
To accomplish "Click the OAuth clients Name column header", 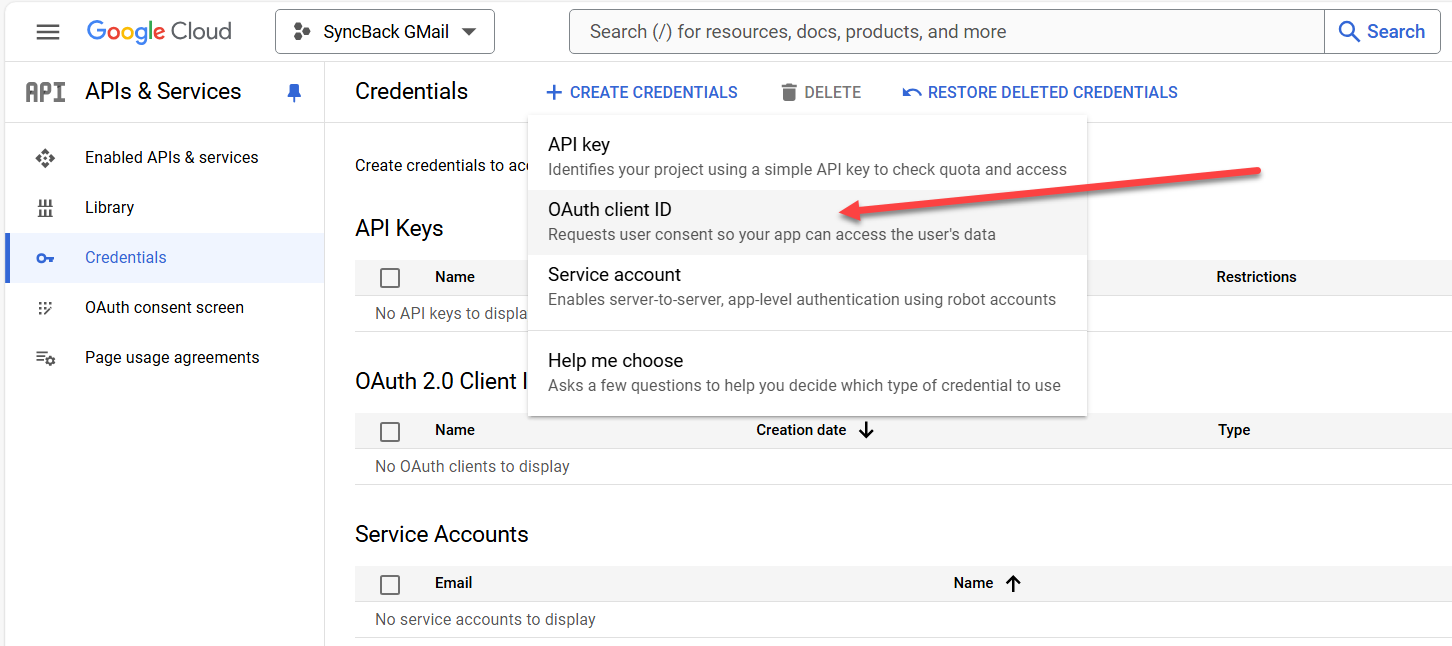I will pos(455,430).
